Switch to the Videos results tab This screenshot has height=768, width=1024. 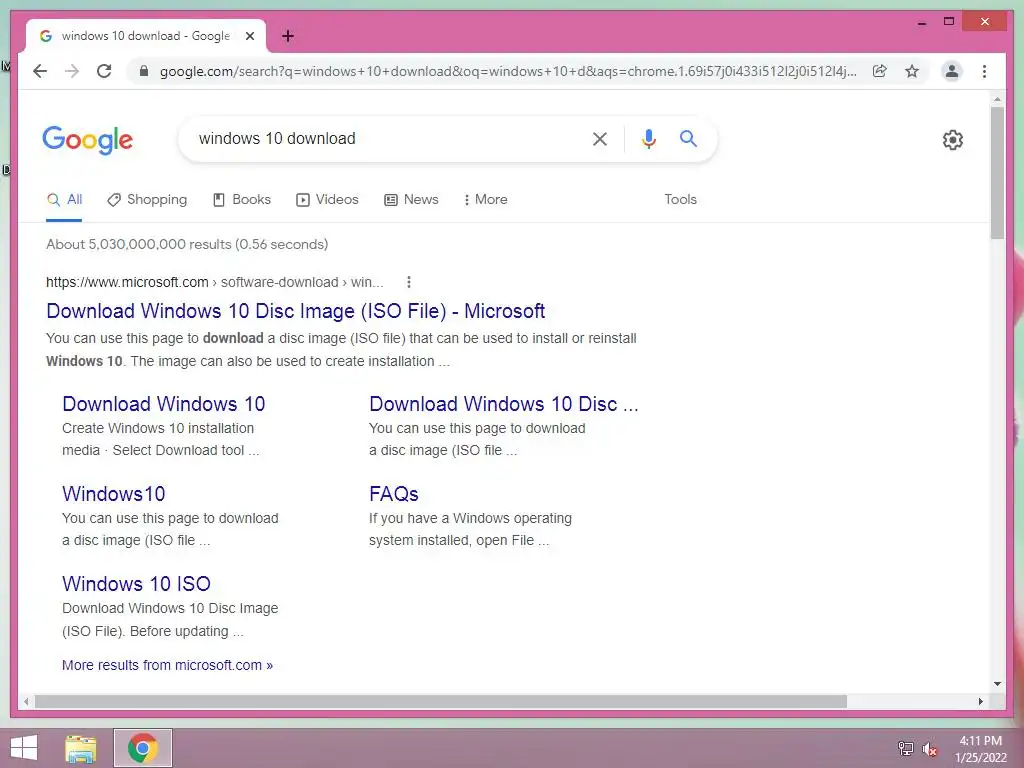(327, 200)
